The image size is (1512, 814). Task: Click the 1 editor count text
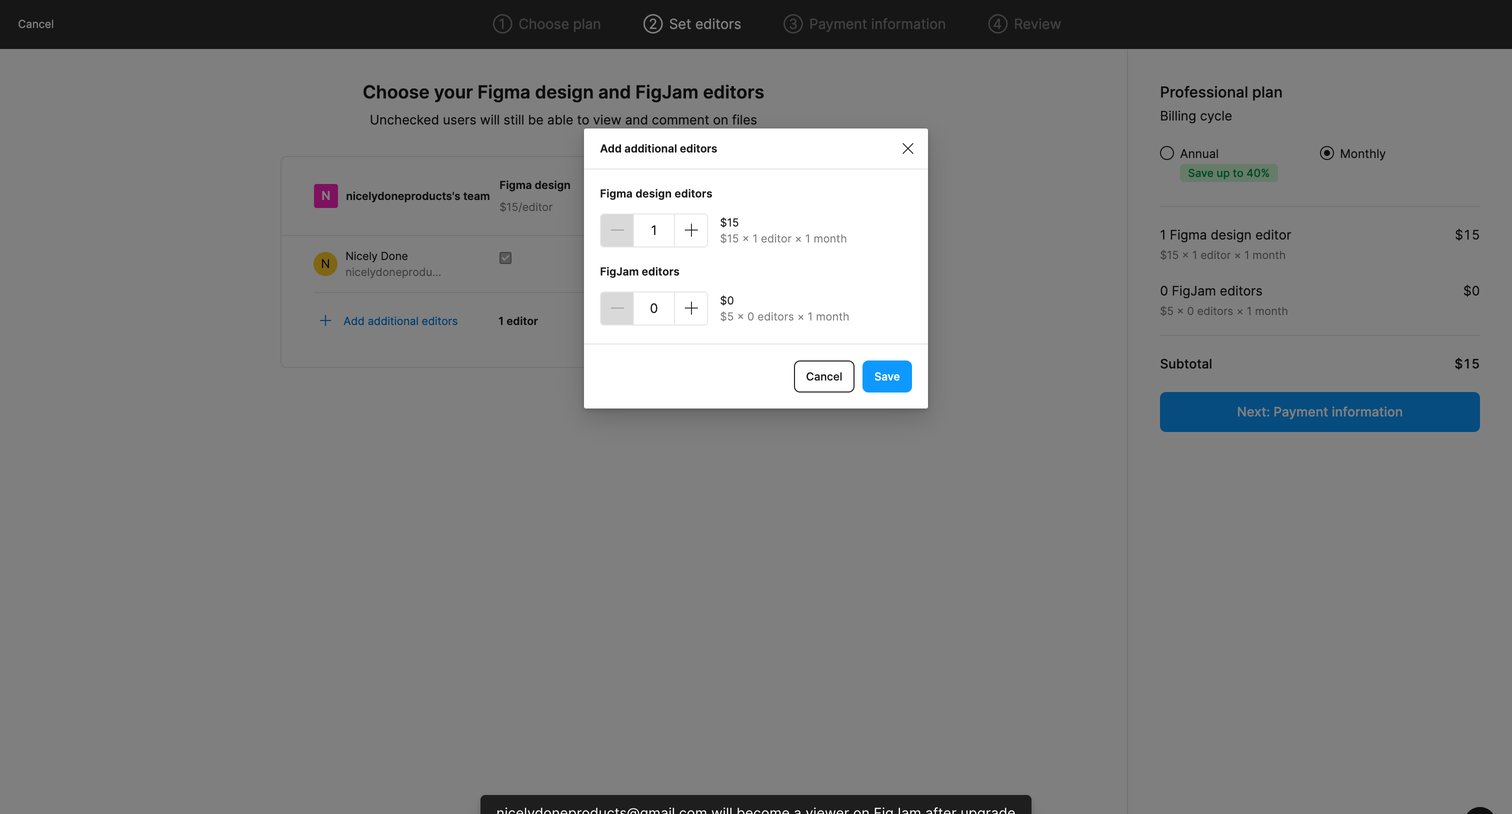518,321
